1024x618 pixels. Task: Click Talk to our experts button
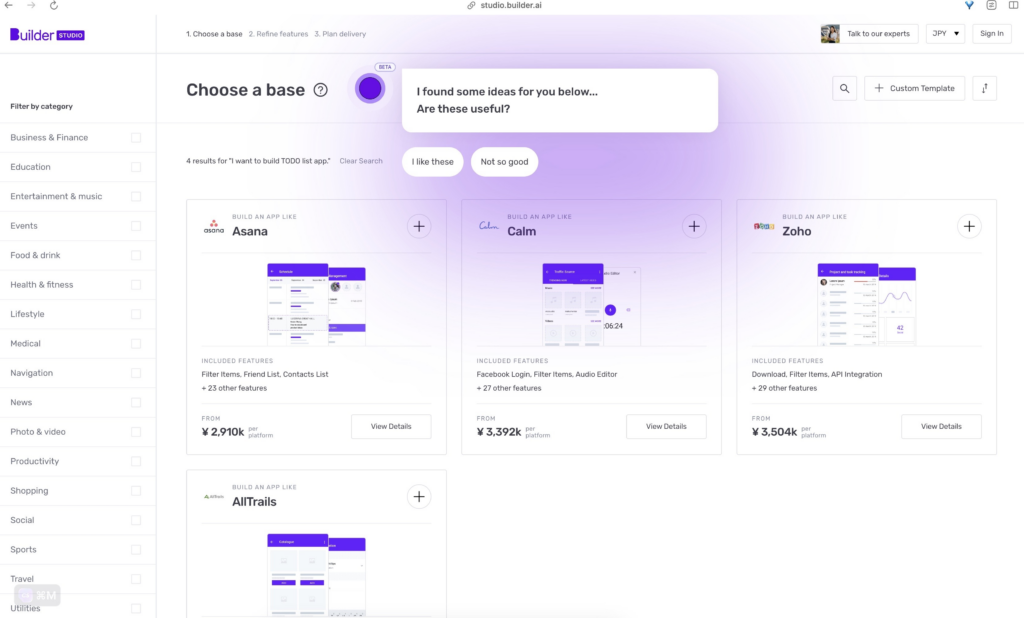(x=869, y=34)
